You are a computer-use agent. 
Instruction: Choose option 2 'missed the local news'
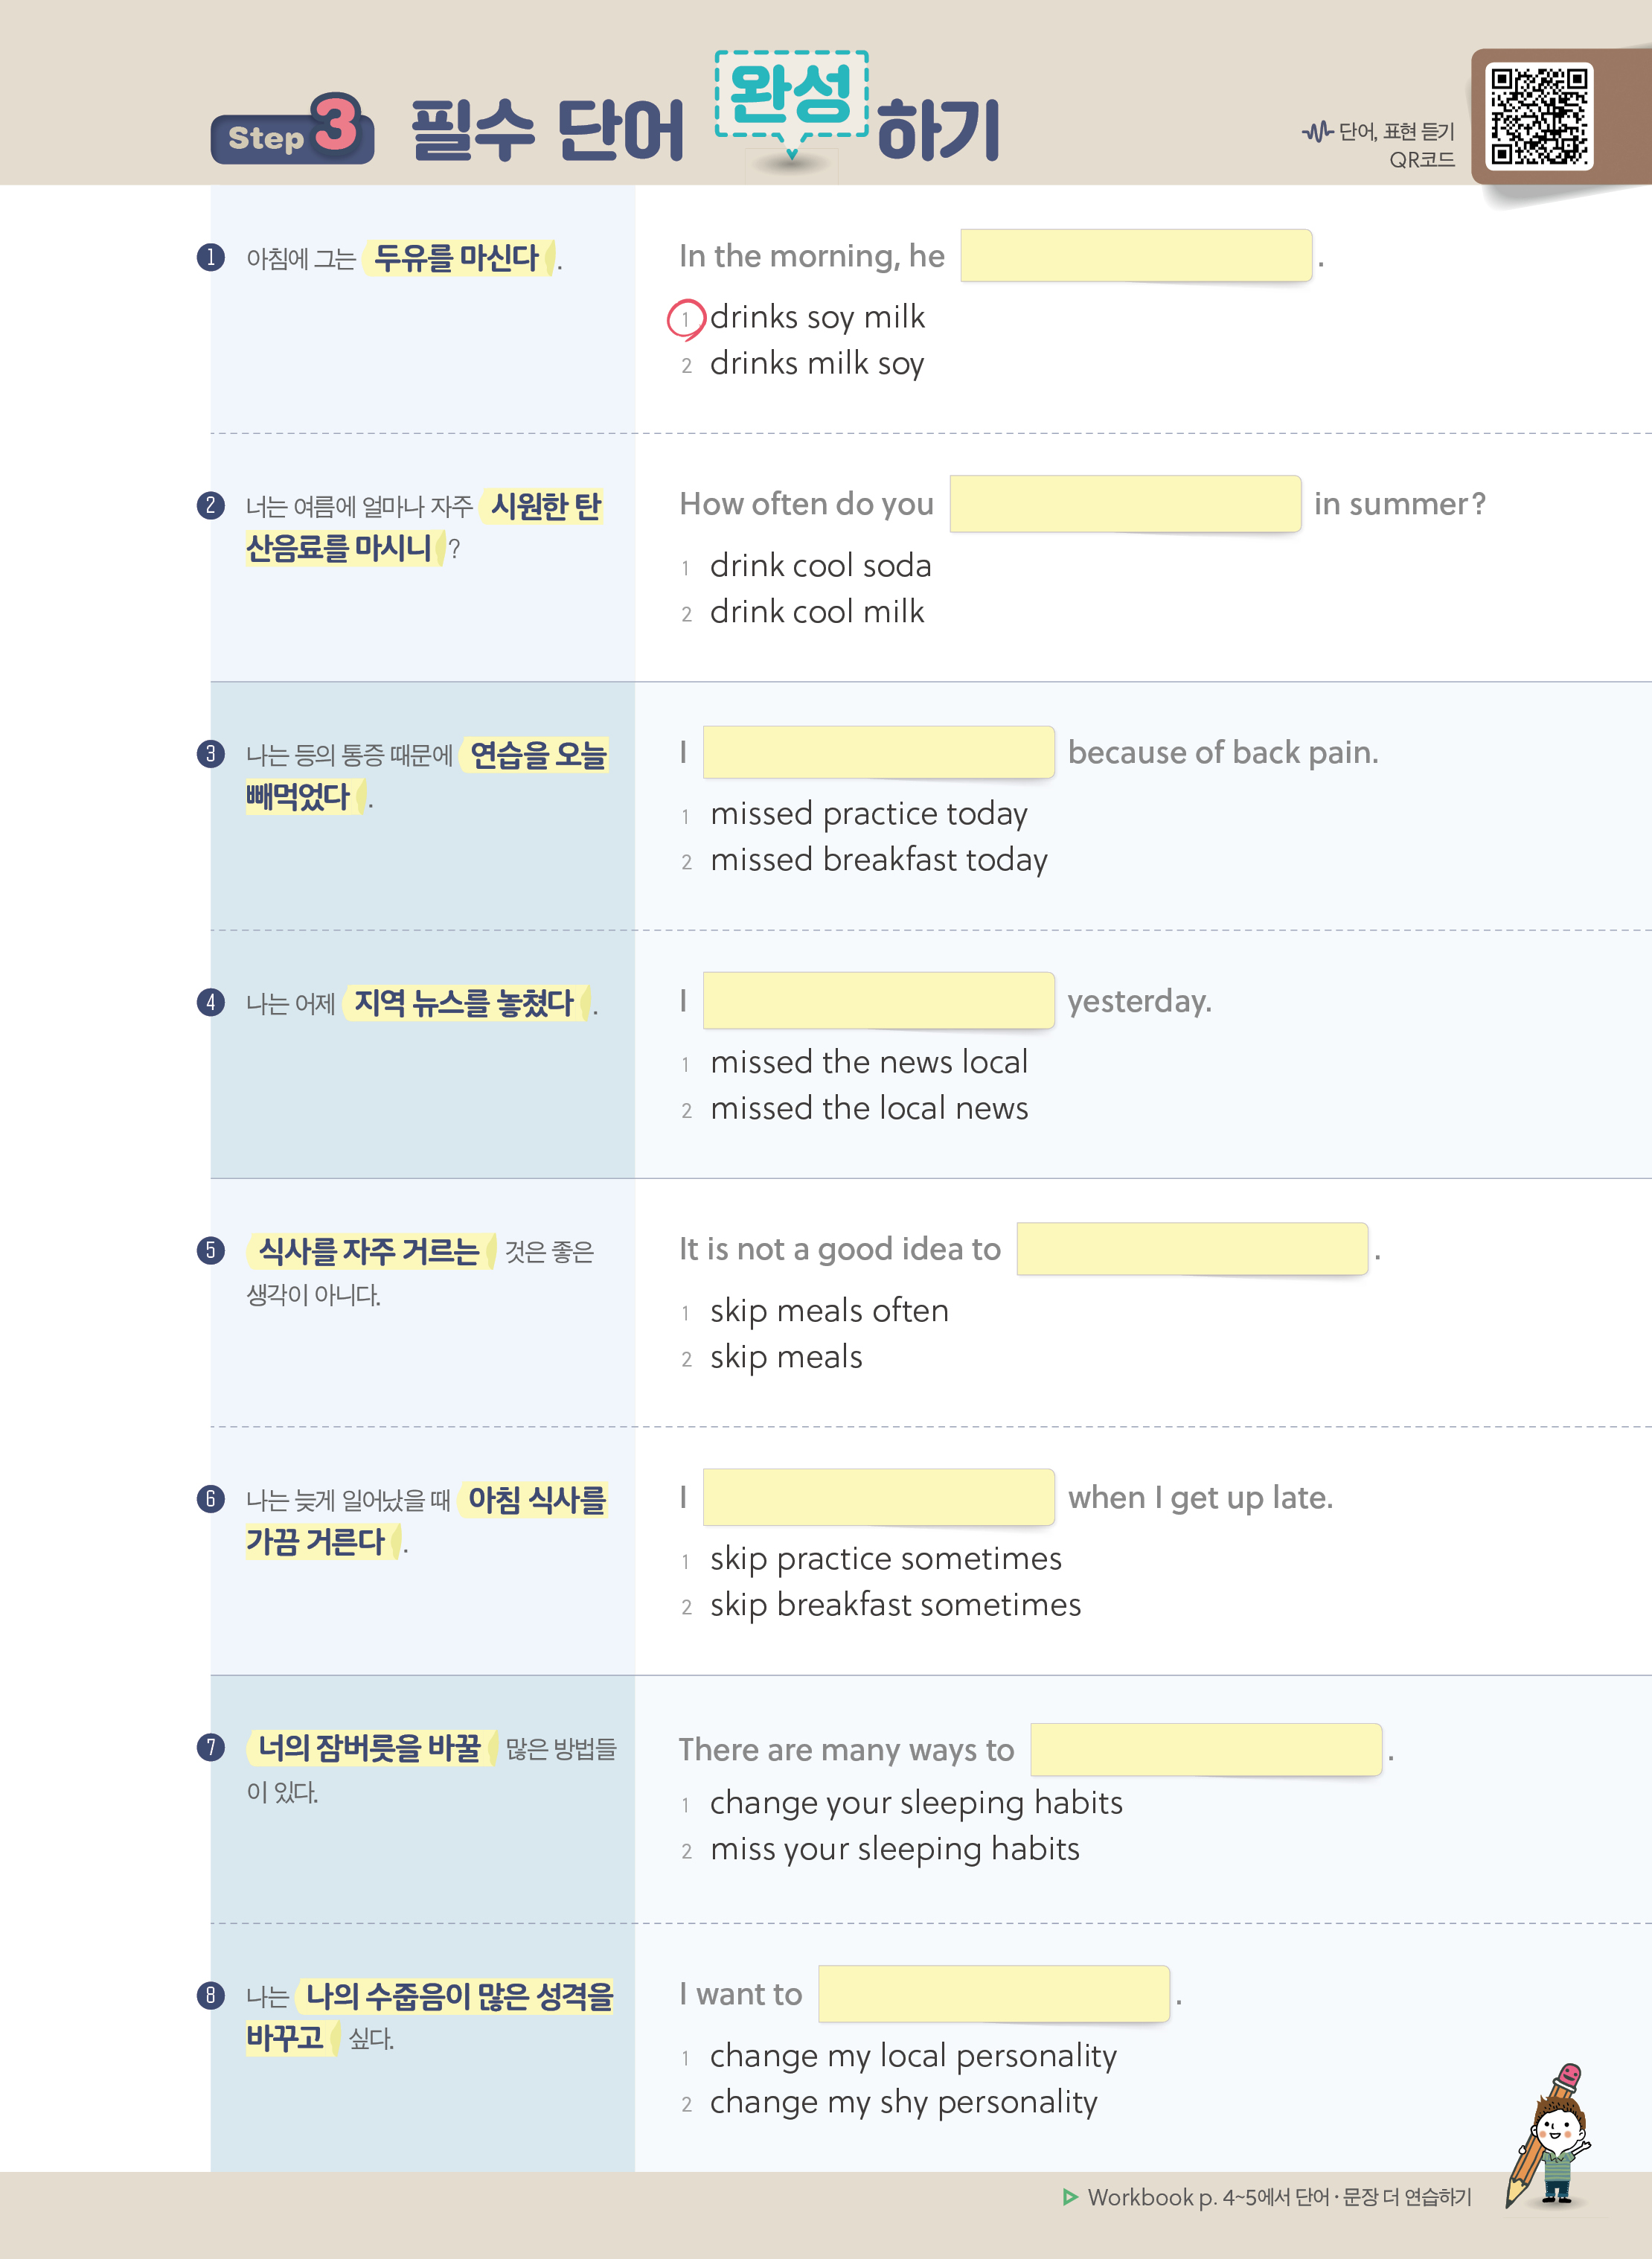coord(868,1109)
